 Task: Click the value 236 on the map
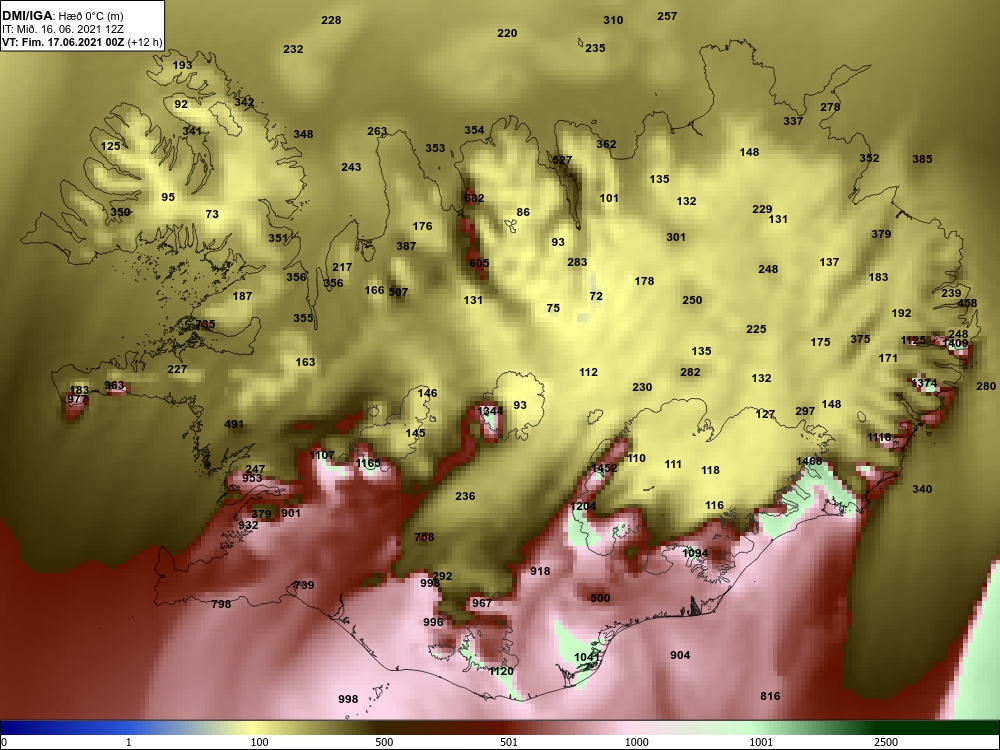tap(465, 496)
